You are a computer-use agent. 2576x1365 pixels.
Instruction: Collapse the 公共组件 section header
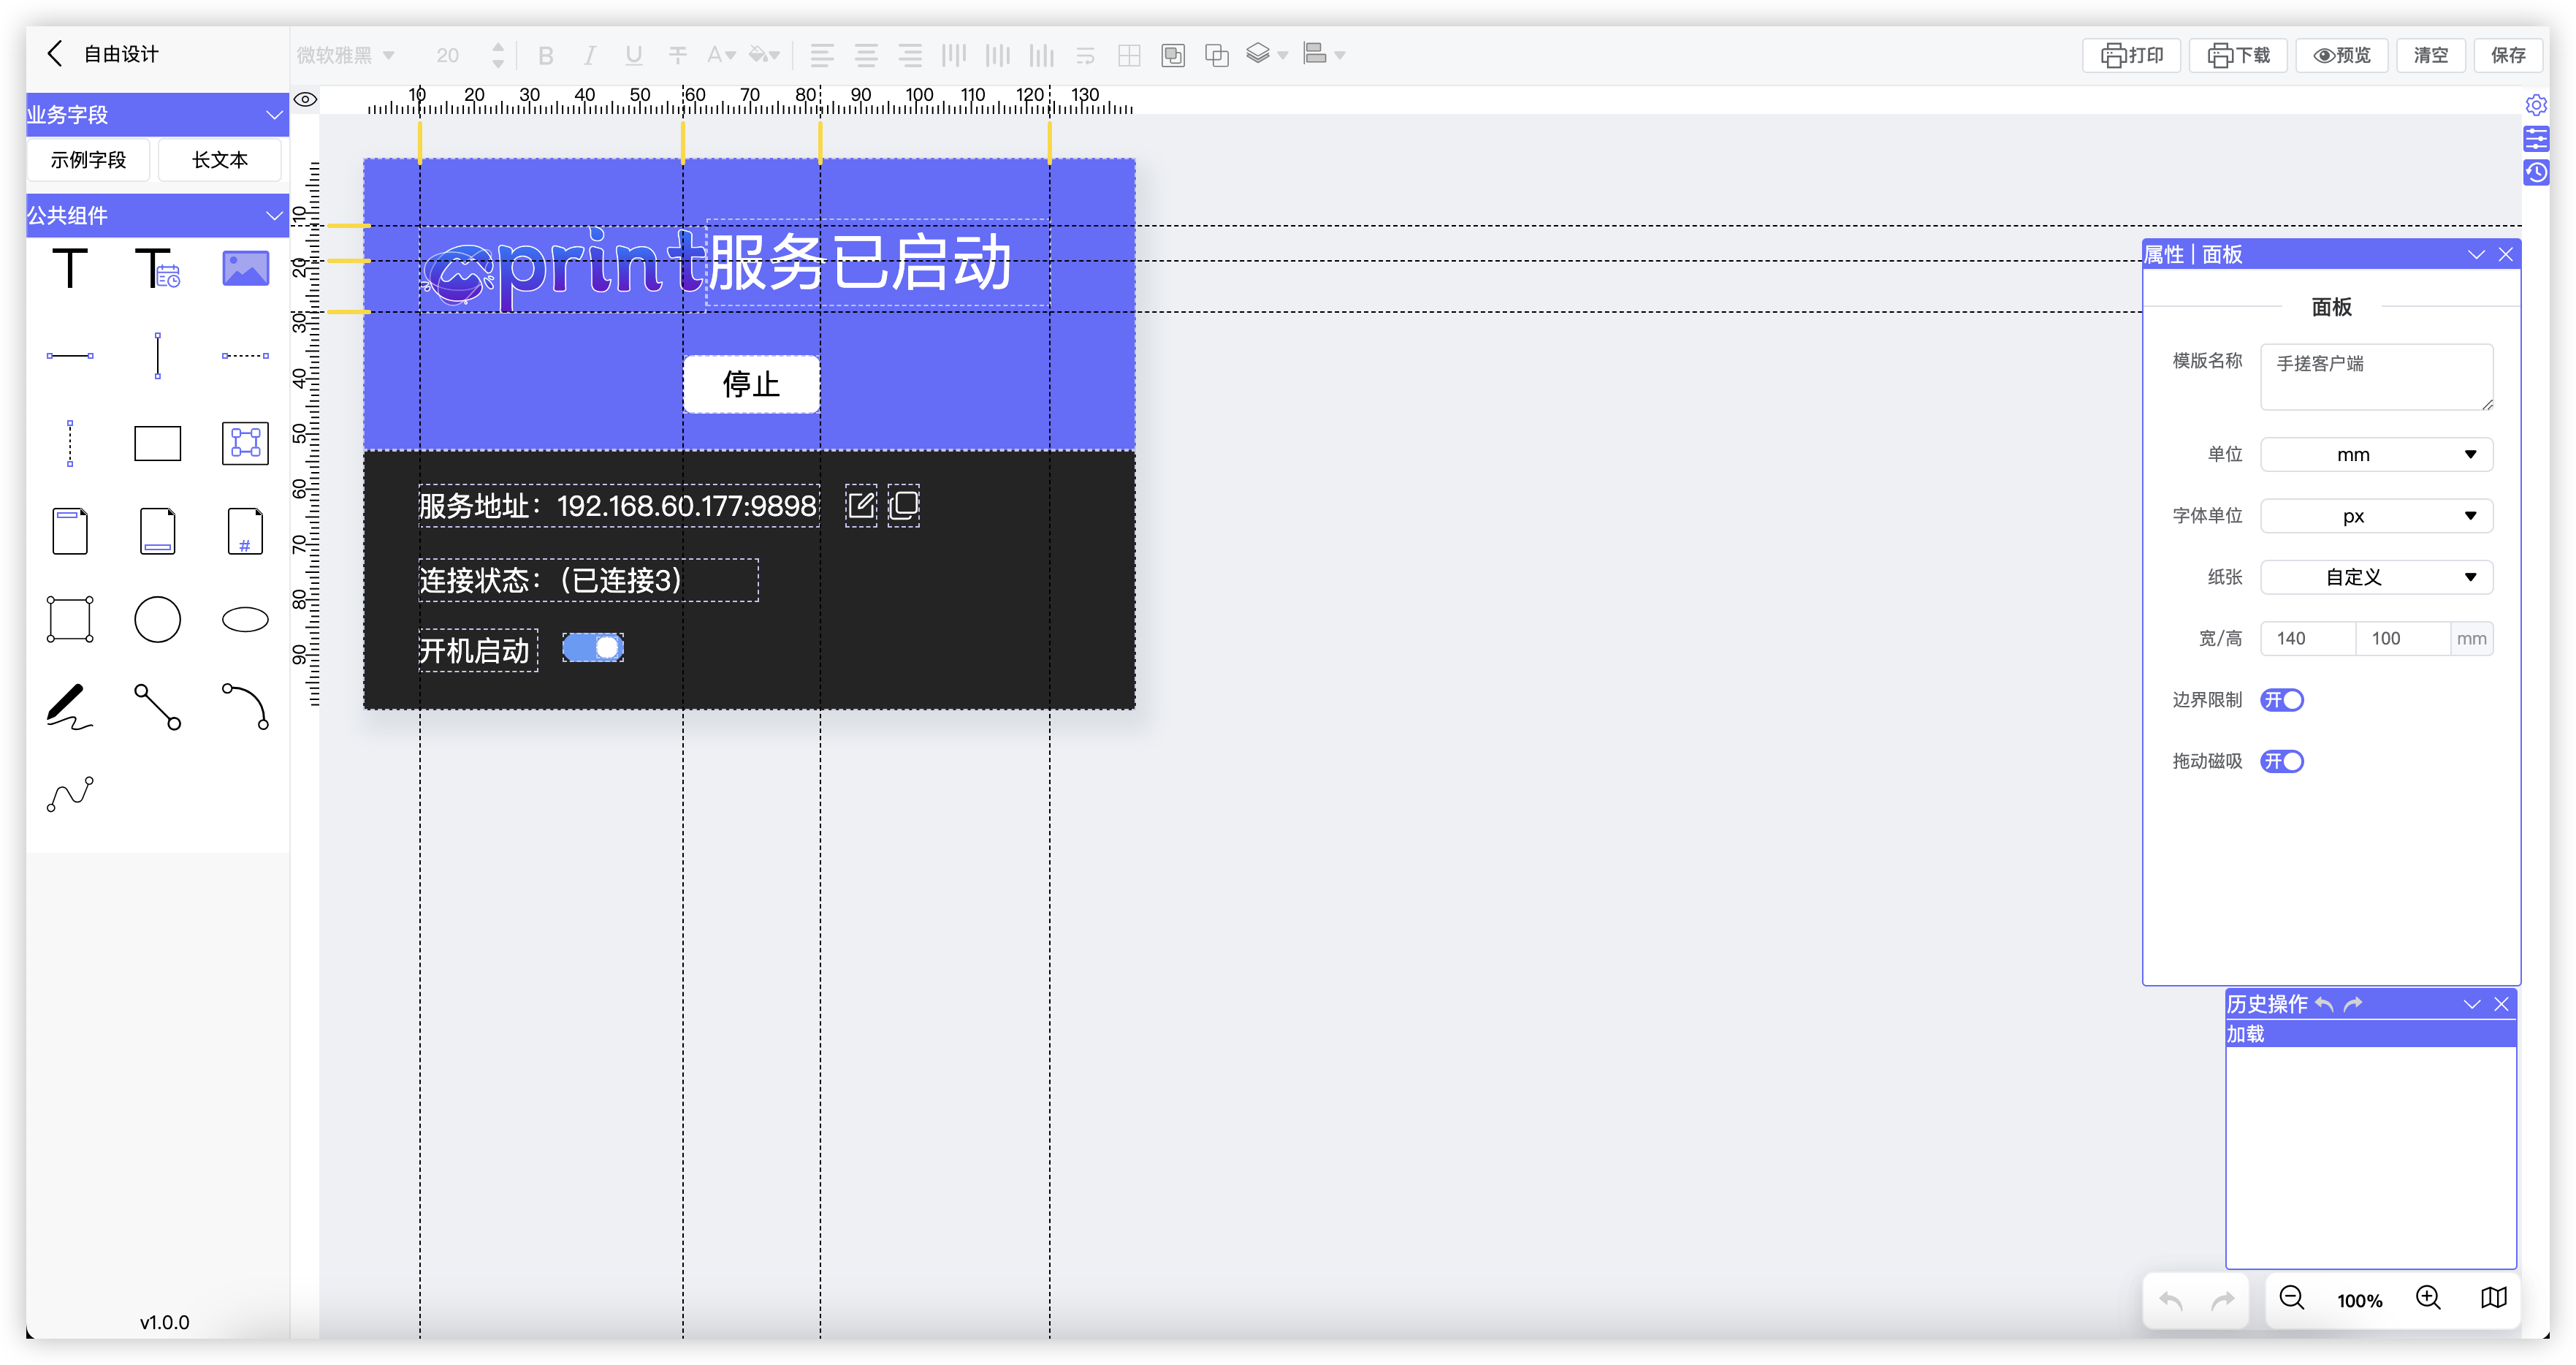click(274, 215)
